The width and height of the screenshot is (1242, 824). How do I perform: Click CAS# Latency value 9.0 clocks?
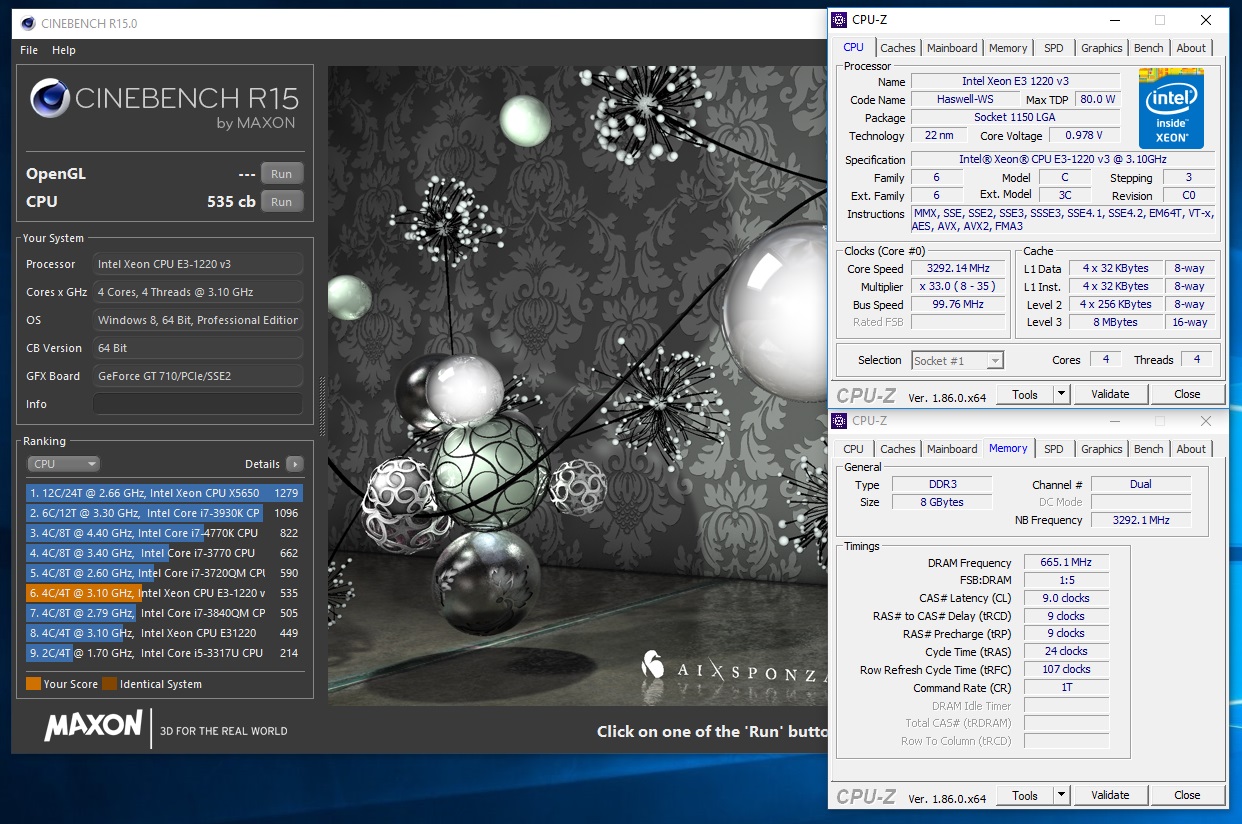1066,598
